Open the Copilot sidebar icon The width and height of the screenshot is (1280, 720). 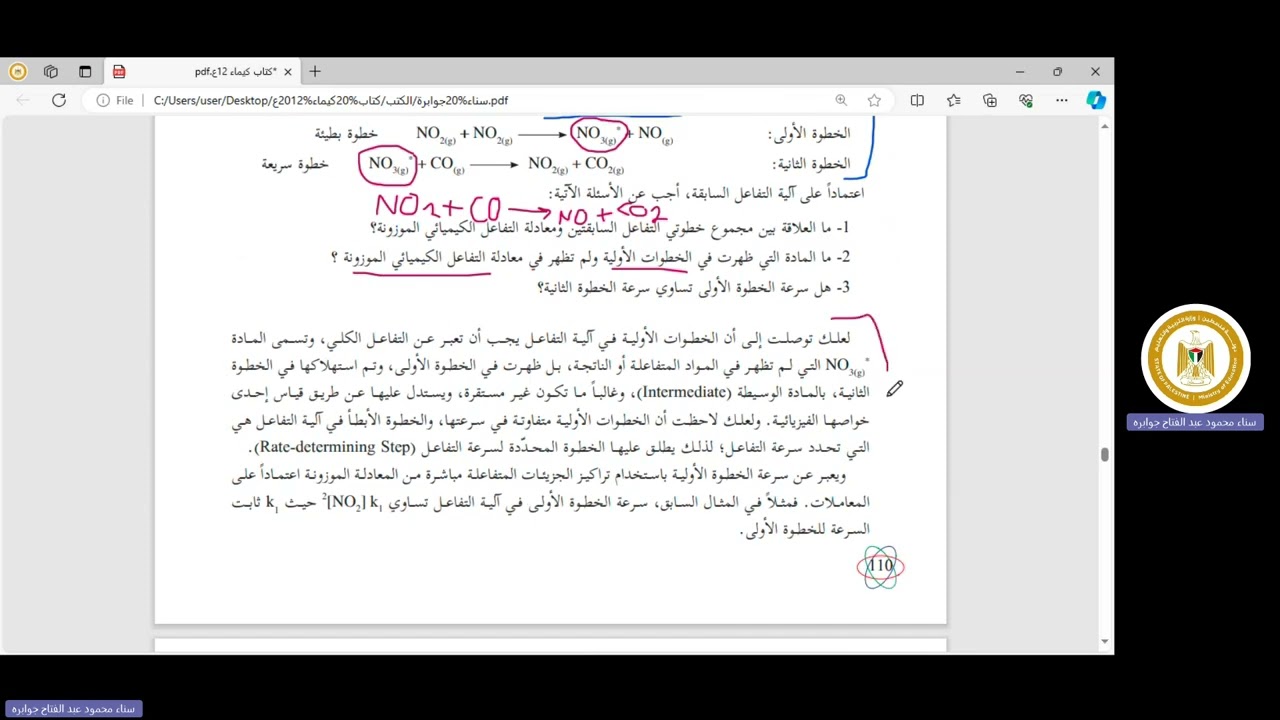pos(1096,100)
